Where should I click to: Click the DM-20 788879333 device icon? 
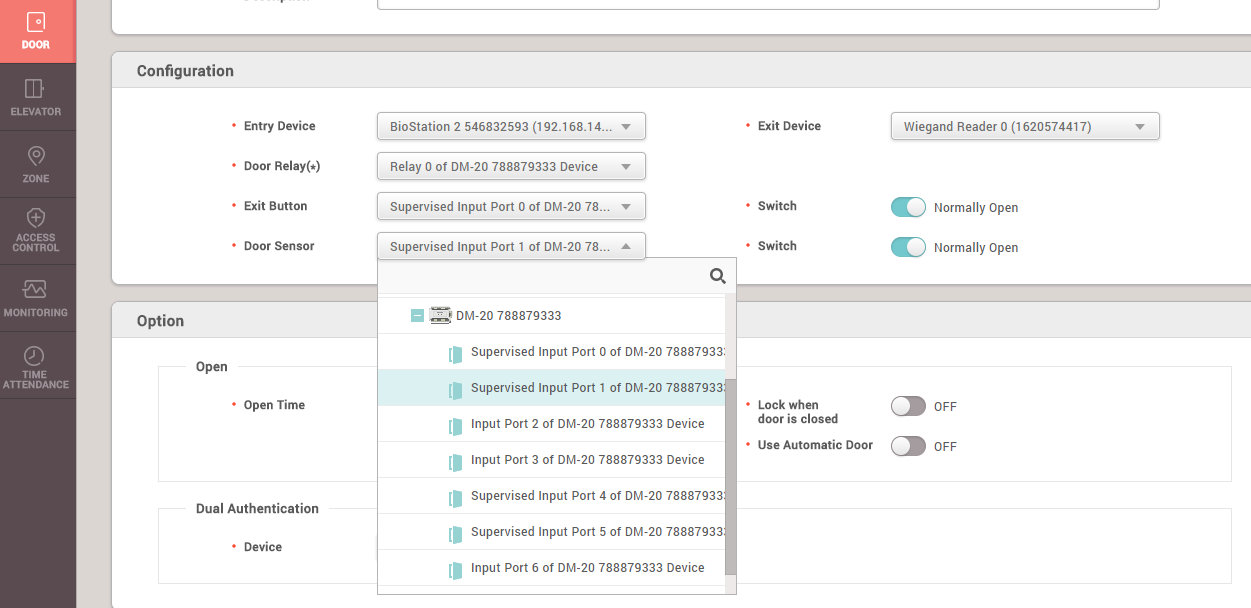[x=440, y=316]
